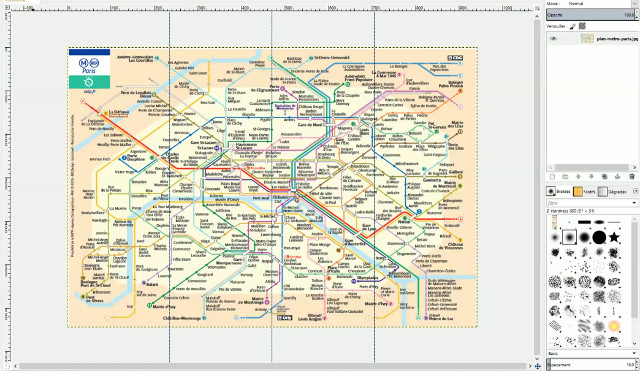640x371 pixels.
Task: Adjust the Opacité layer slider
Action: 590,15
